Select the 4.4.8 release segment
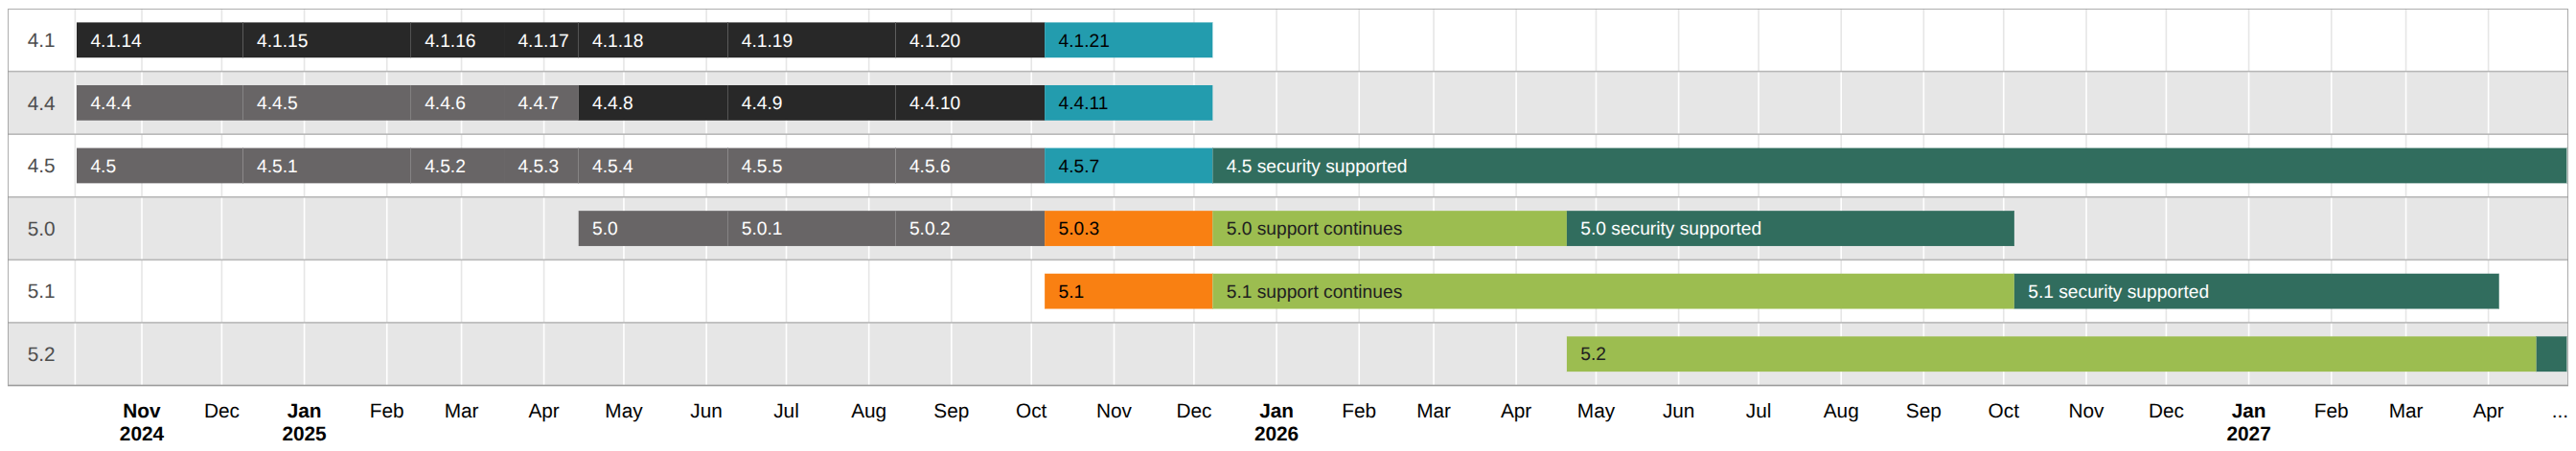This screenshot has height=451, width=2576. click(652, 103)
